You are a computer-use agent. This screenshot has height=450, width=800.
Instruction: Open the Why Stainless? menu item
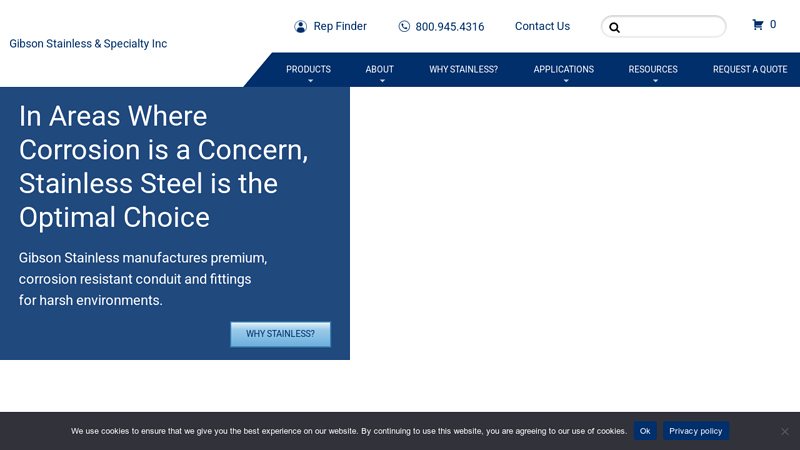click(x=463, y=69)
